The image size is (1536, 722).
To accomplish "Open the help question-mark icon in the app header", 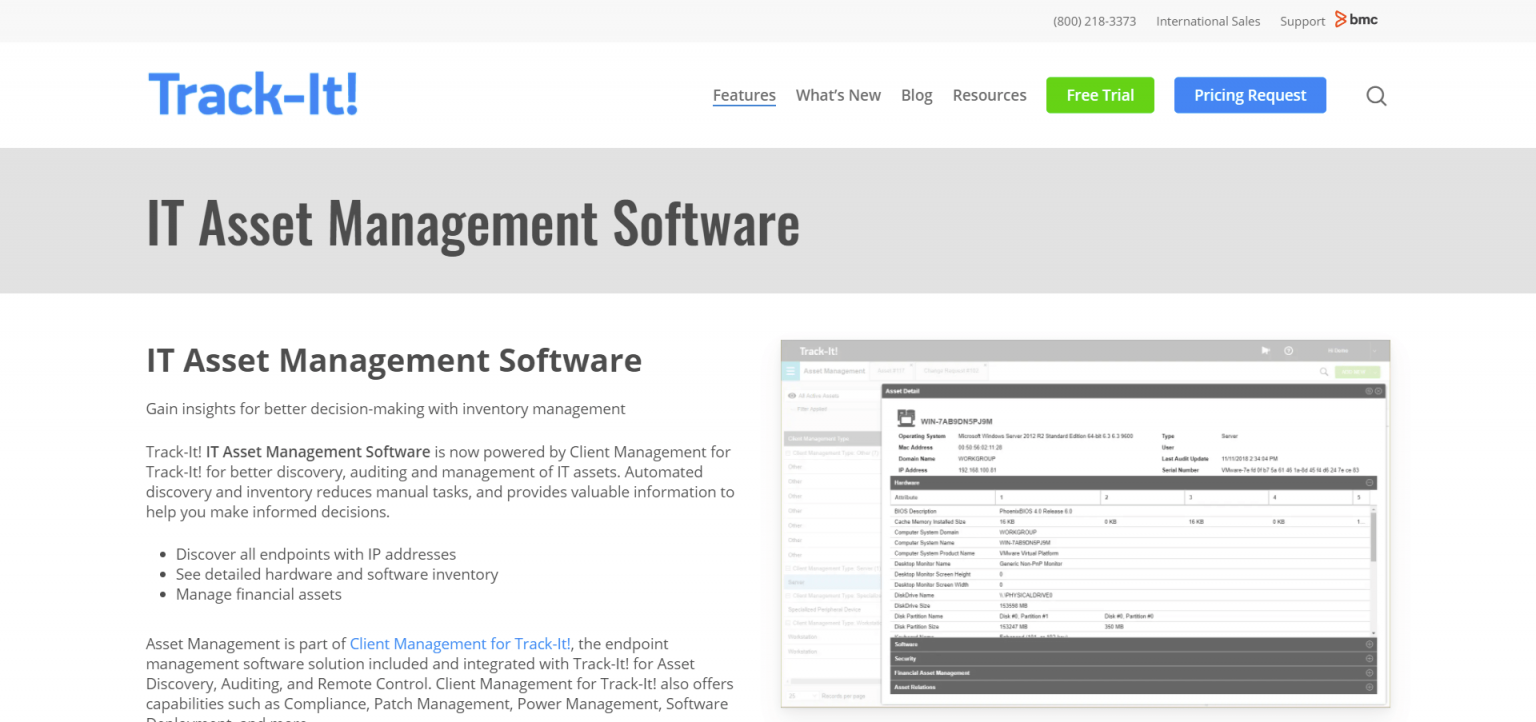I will click(1288, 350).
